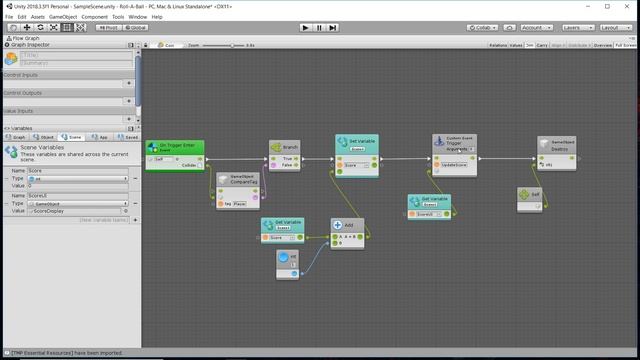This screenshot has height=360, width=640.
Task: Click the Step frame button
Action: click(x=333, y=28)
